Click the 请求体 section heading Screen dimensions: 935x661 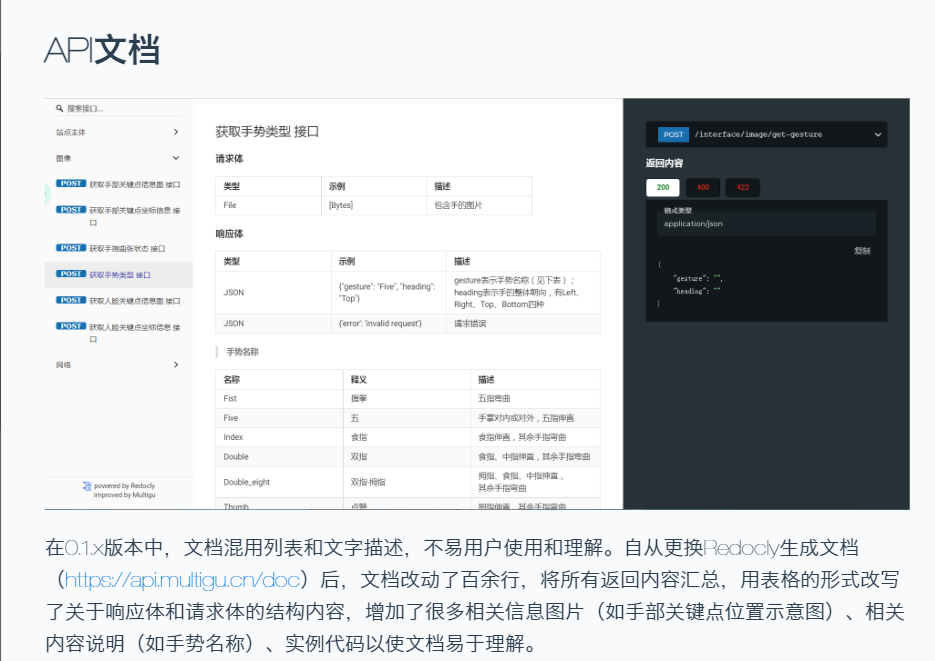(x=229, y=159)
